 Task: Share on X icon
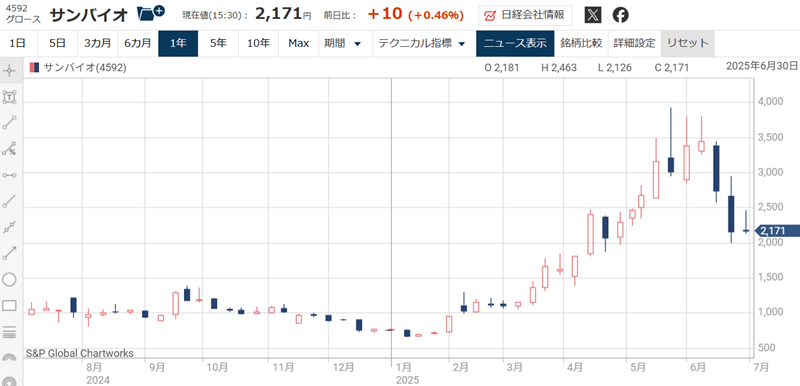tap(592, 15)
